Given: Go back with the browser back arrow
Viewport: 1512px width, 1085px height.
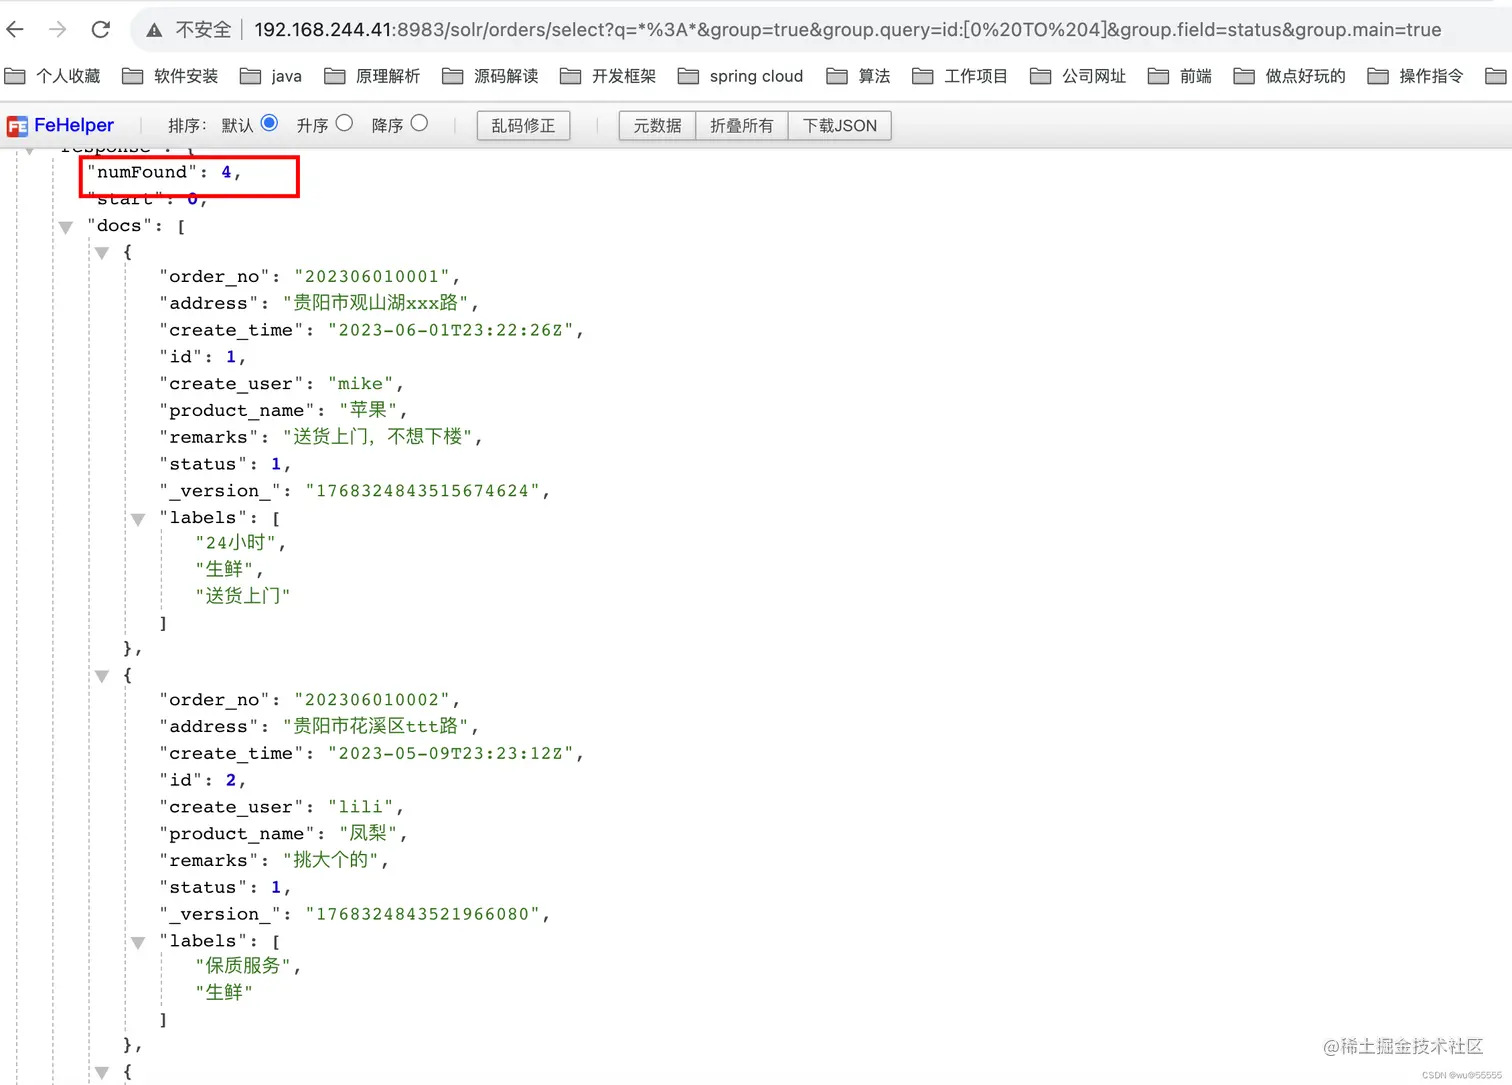Looking at the screenshot, I should [x=15, y=29].
